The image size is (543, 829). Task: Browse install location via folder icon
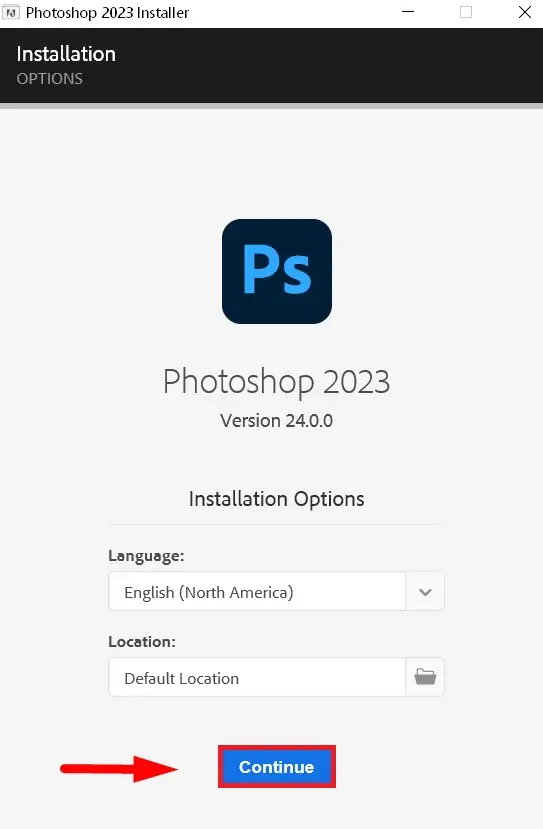[425, 677]
